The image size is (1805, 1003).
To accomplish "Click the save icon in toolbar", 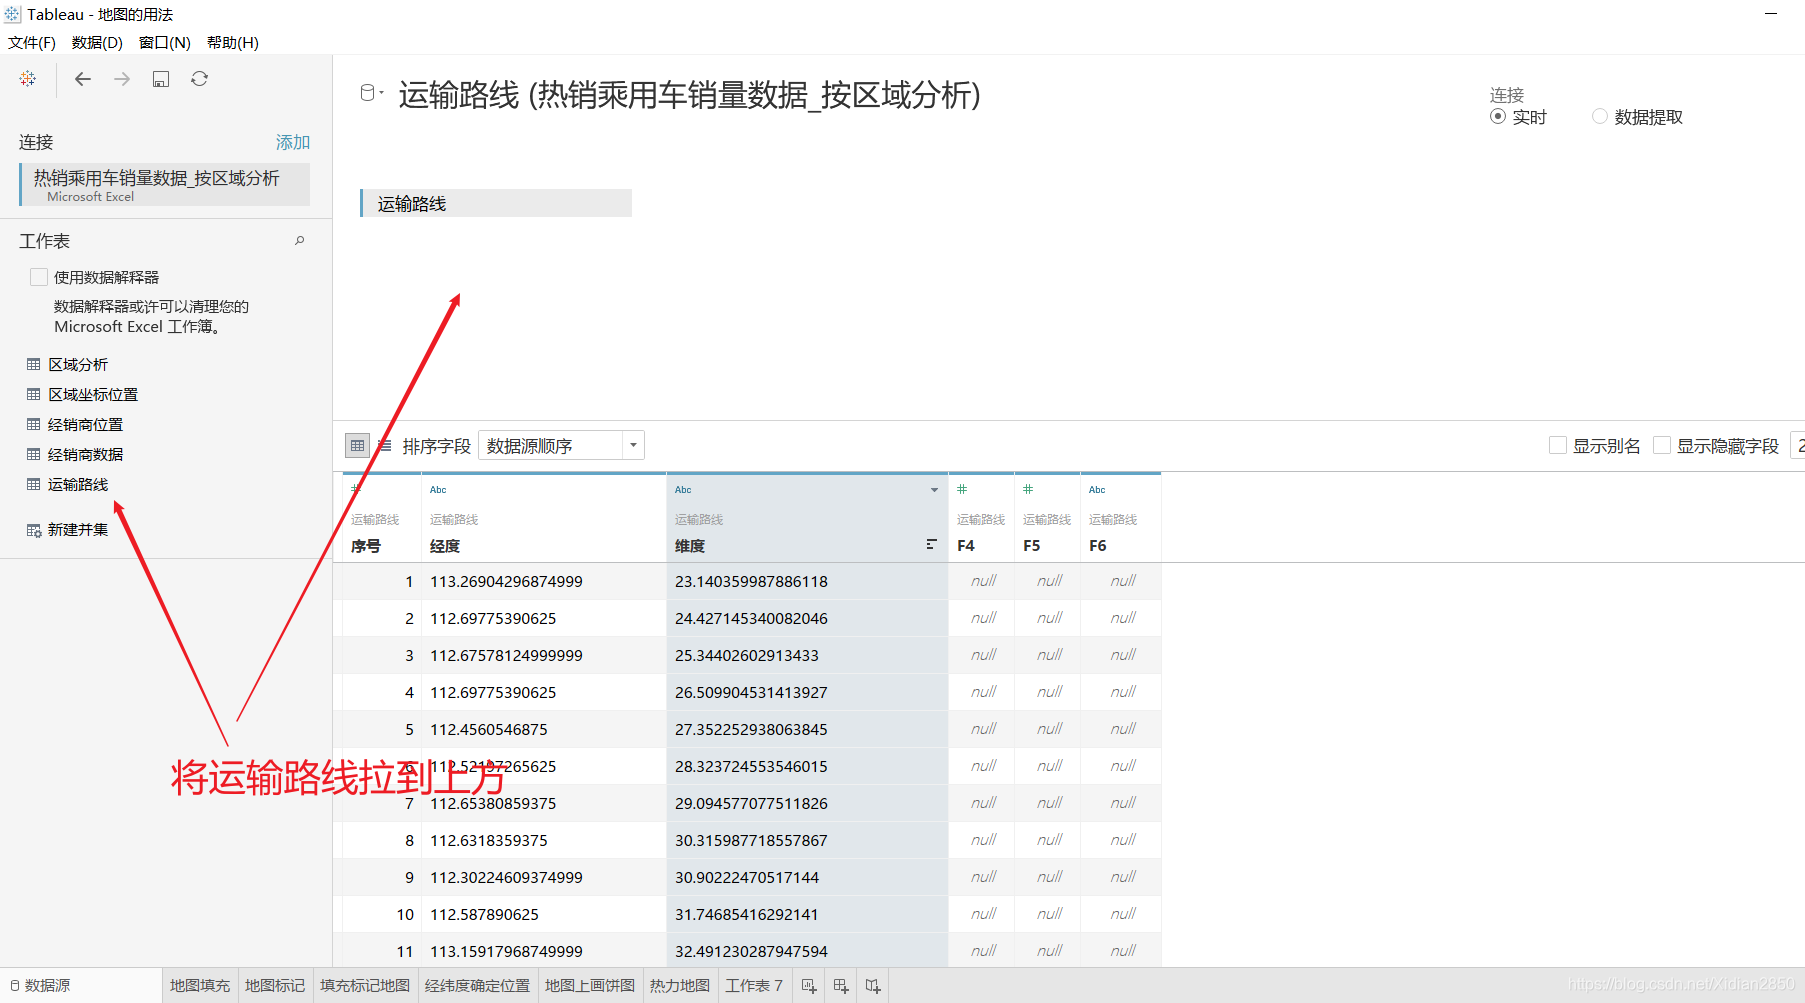I will coord(161,79).
